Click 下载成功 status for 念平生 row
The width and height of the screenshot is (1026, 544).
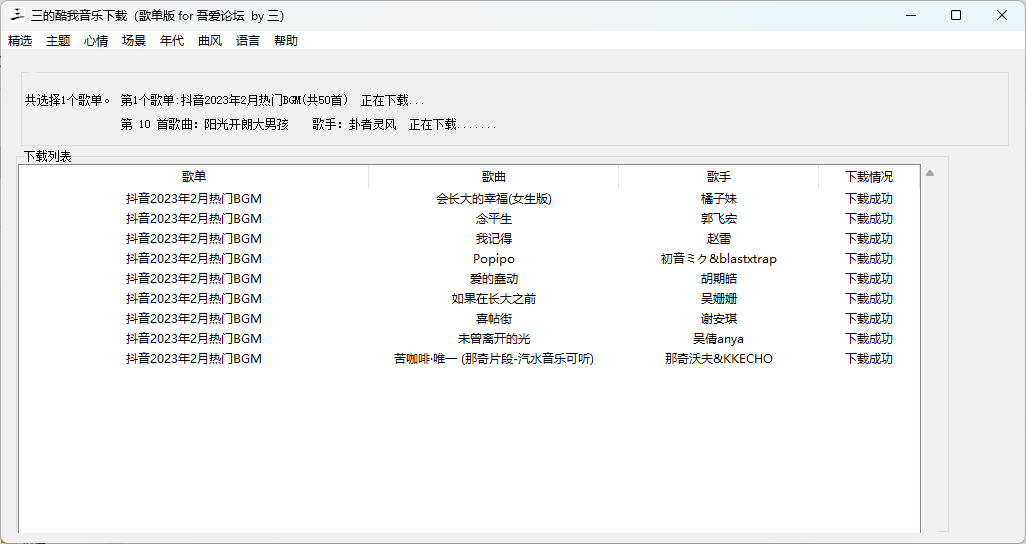point(869,219)
